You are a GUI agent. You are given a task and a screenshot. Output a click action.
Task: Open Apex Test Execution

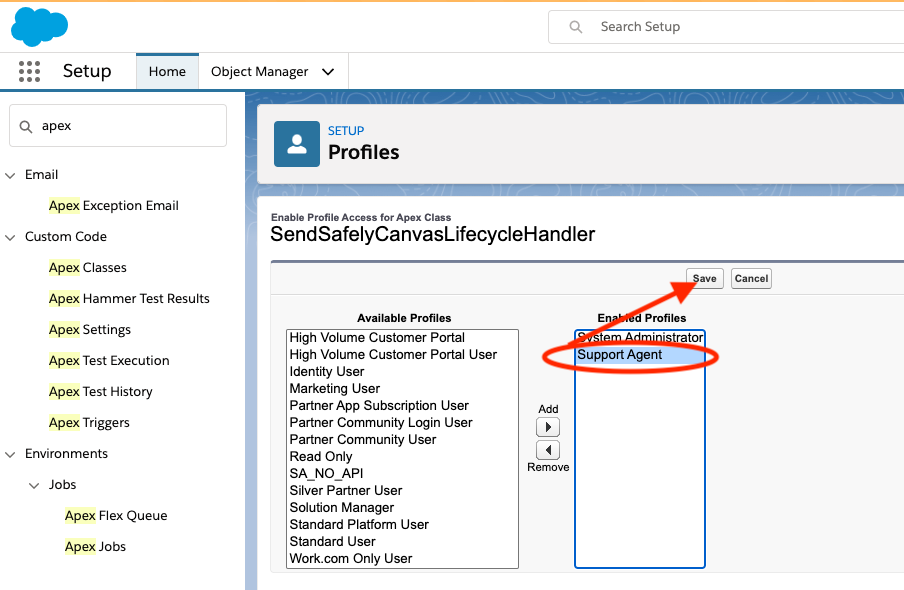coord(109,360)
